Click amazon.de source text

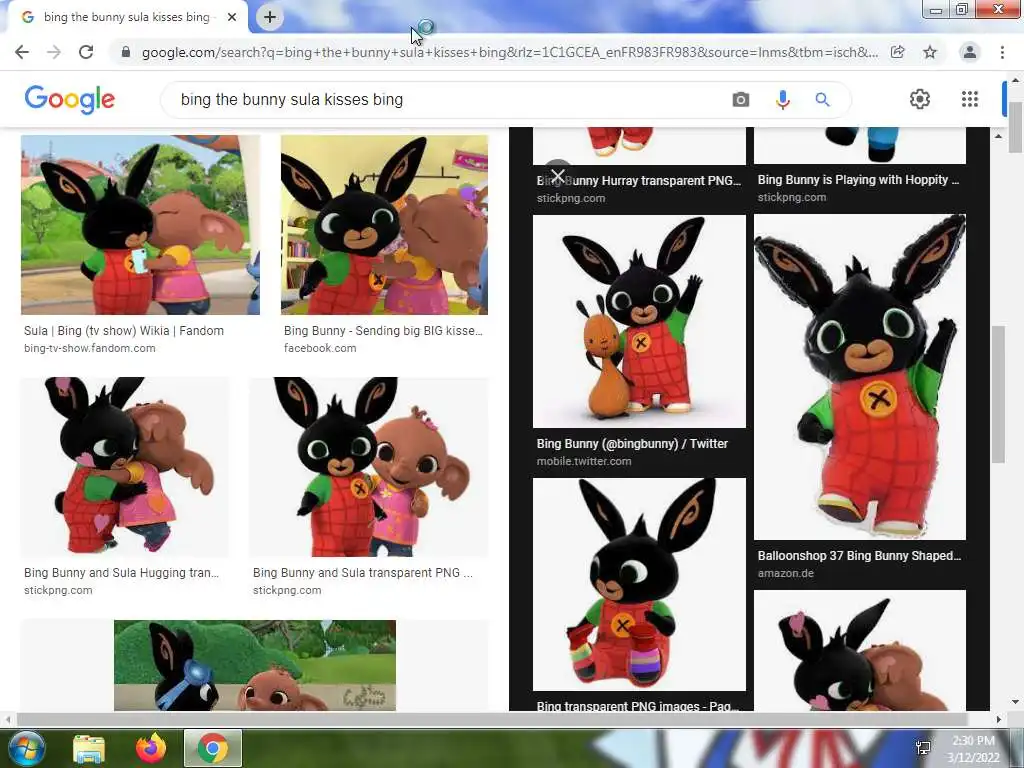786,573
